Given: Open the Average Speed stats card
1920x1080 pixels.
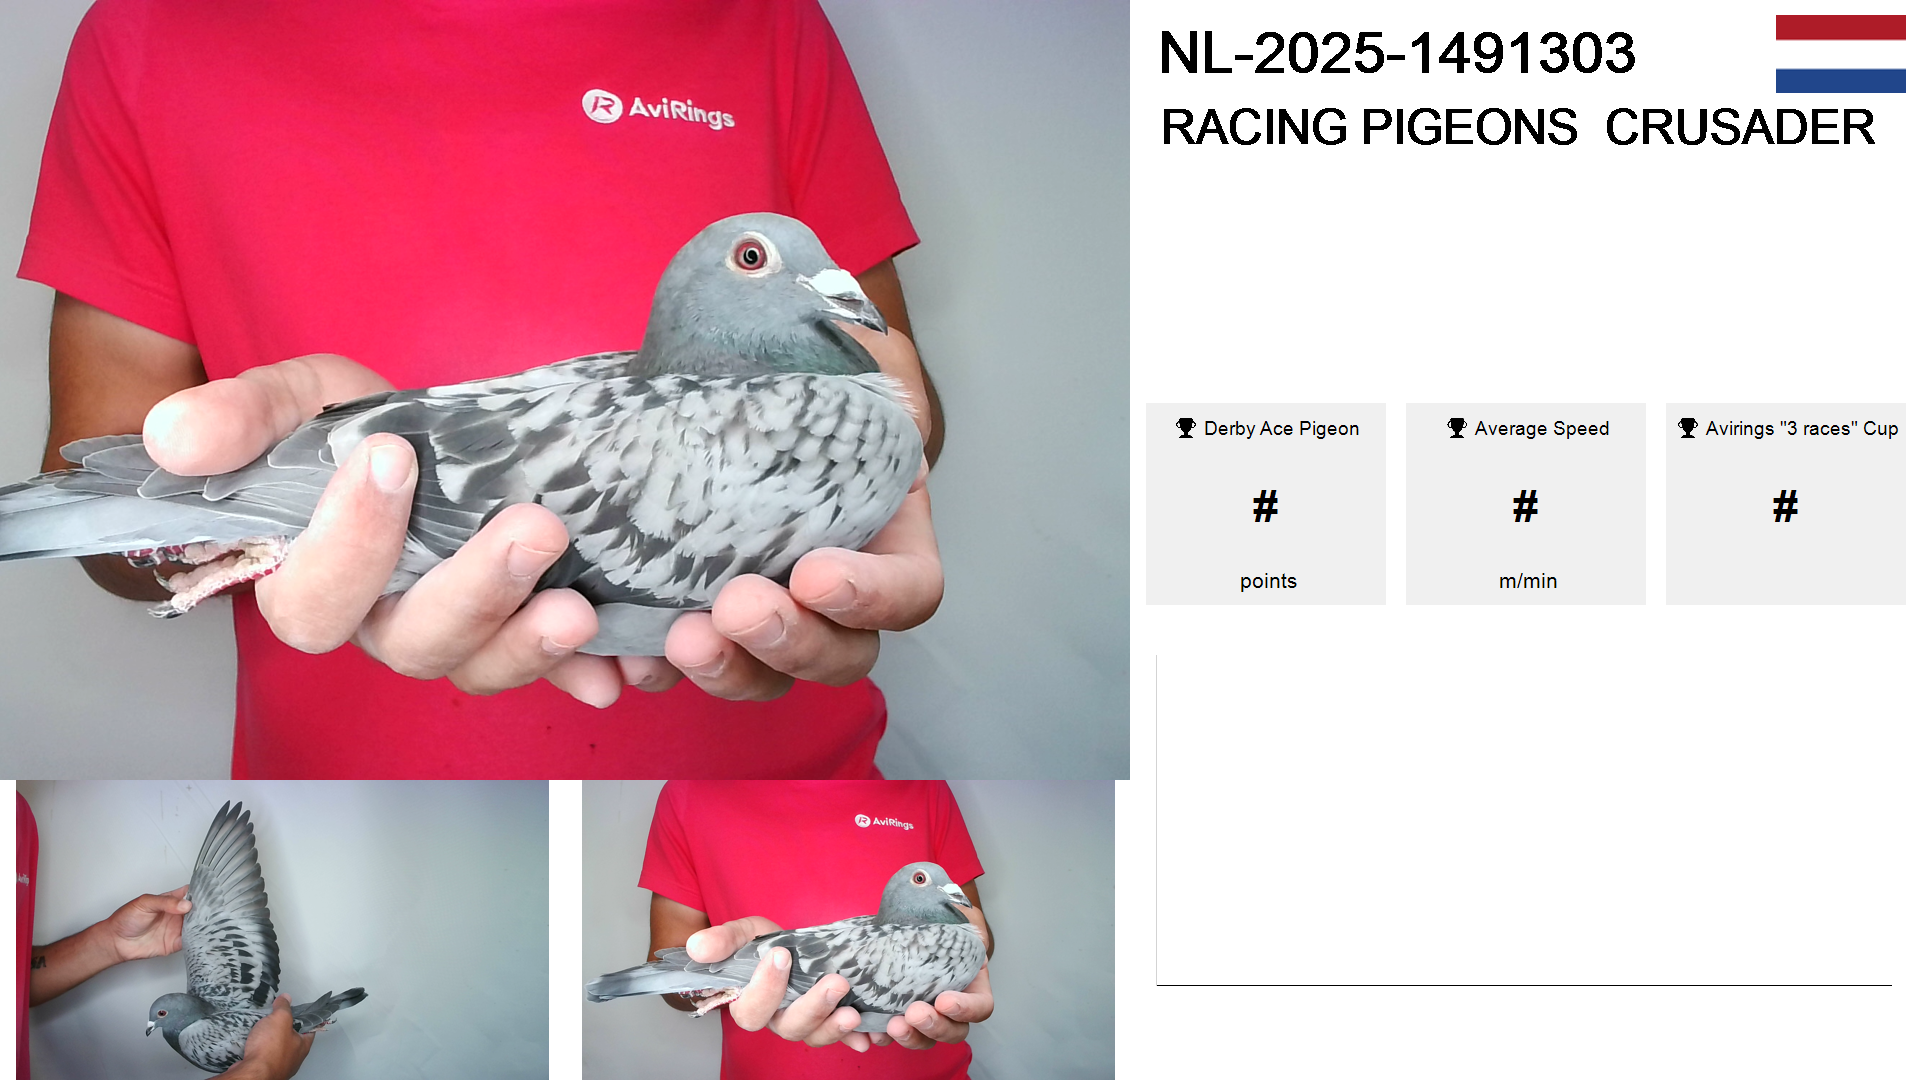Looking at the screenshot, I should pos(1526,504).
